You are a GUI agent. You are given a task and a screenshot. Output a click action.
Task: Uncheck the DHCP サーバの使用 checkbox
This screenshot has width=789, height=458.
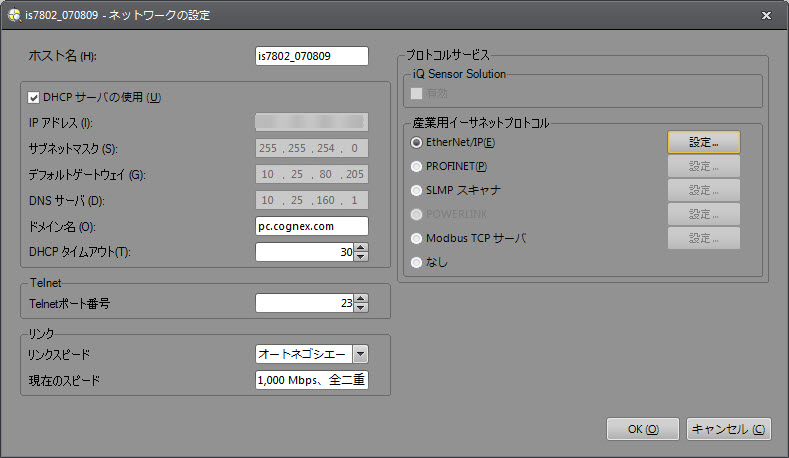coord(34,98)
